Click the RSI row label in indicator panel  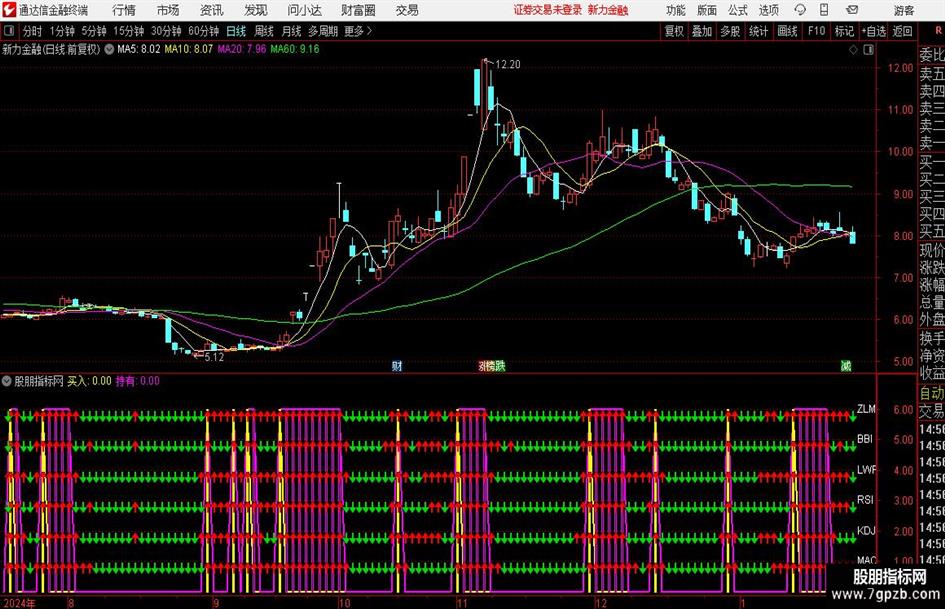pos(865,500)
